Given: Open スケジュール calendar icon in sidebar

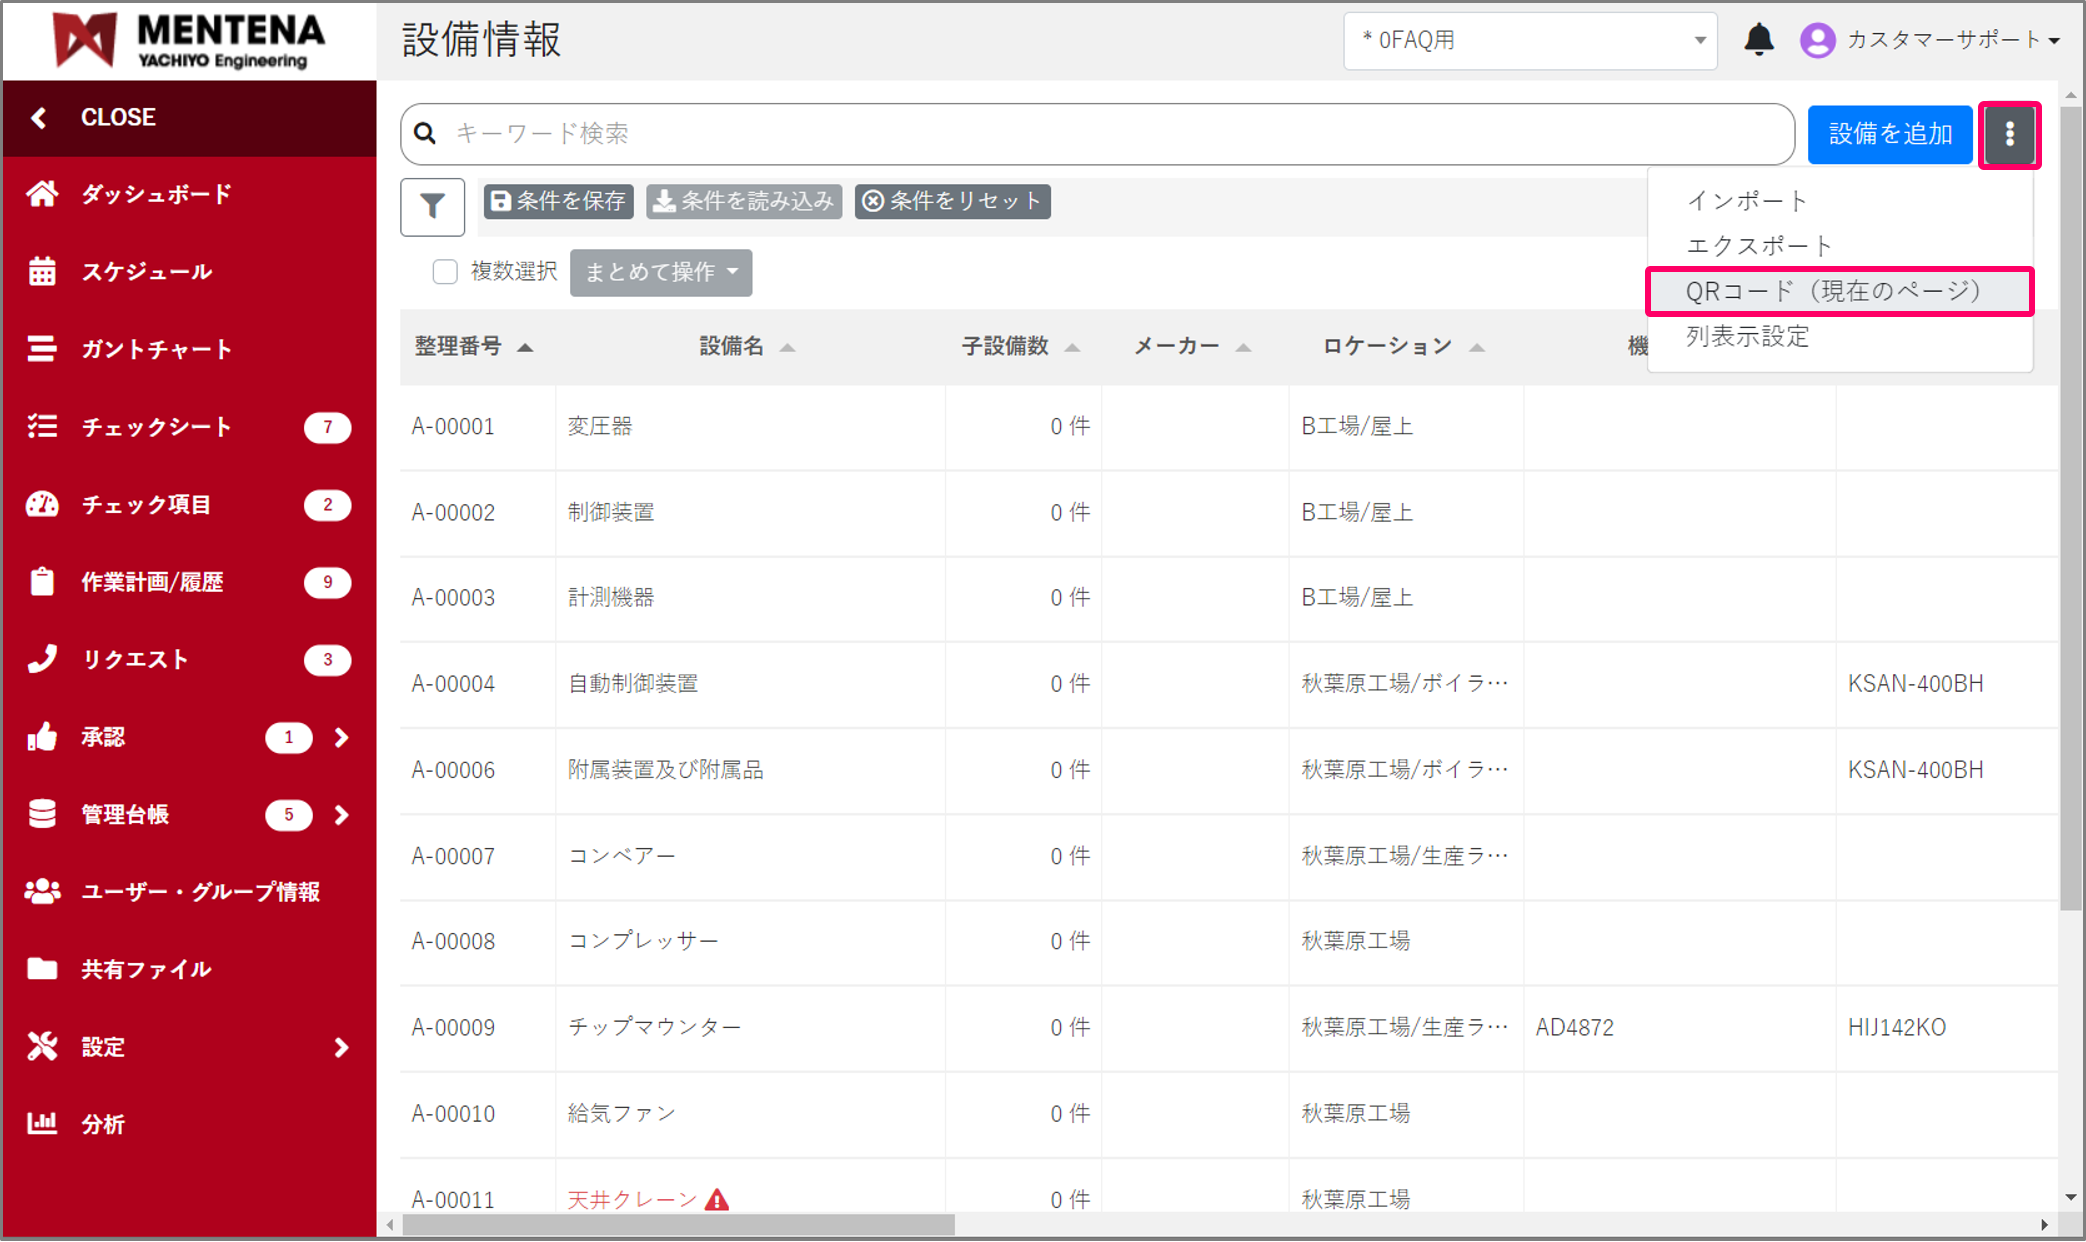Looking at the screenshot, I should (42, 271).
